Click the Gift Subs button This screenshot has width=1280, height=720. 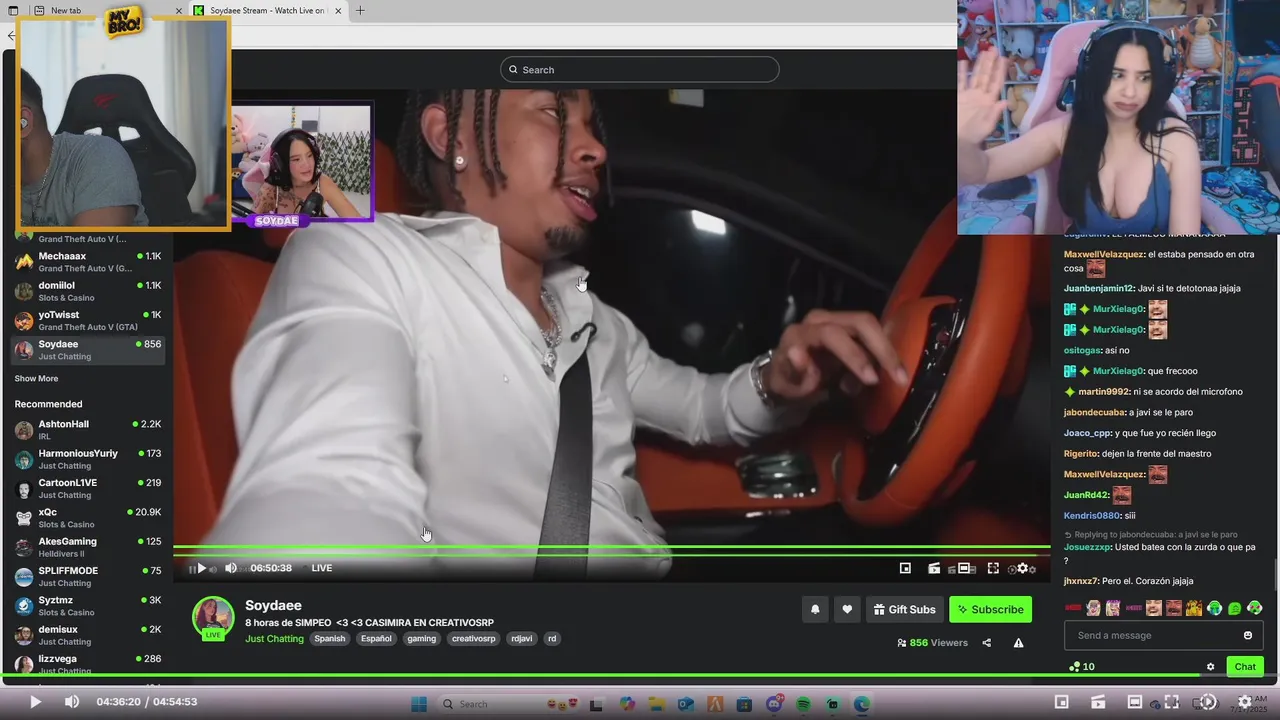pyautogui.click(x=904, y=609)
